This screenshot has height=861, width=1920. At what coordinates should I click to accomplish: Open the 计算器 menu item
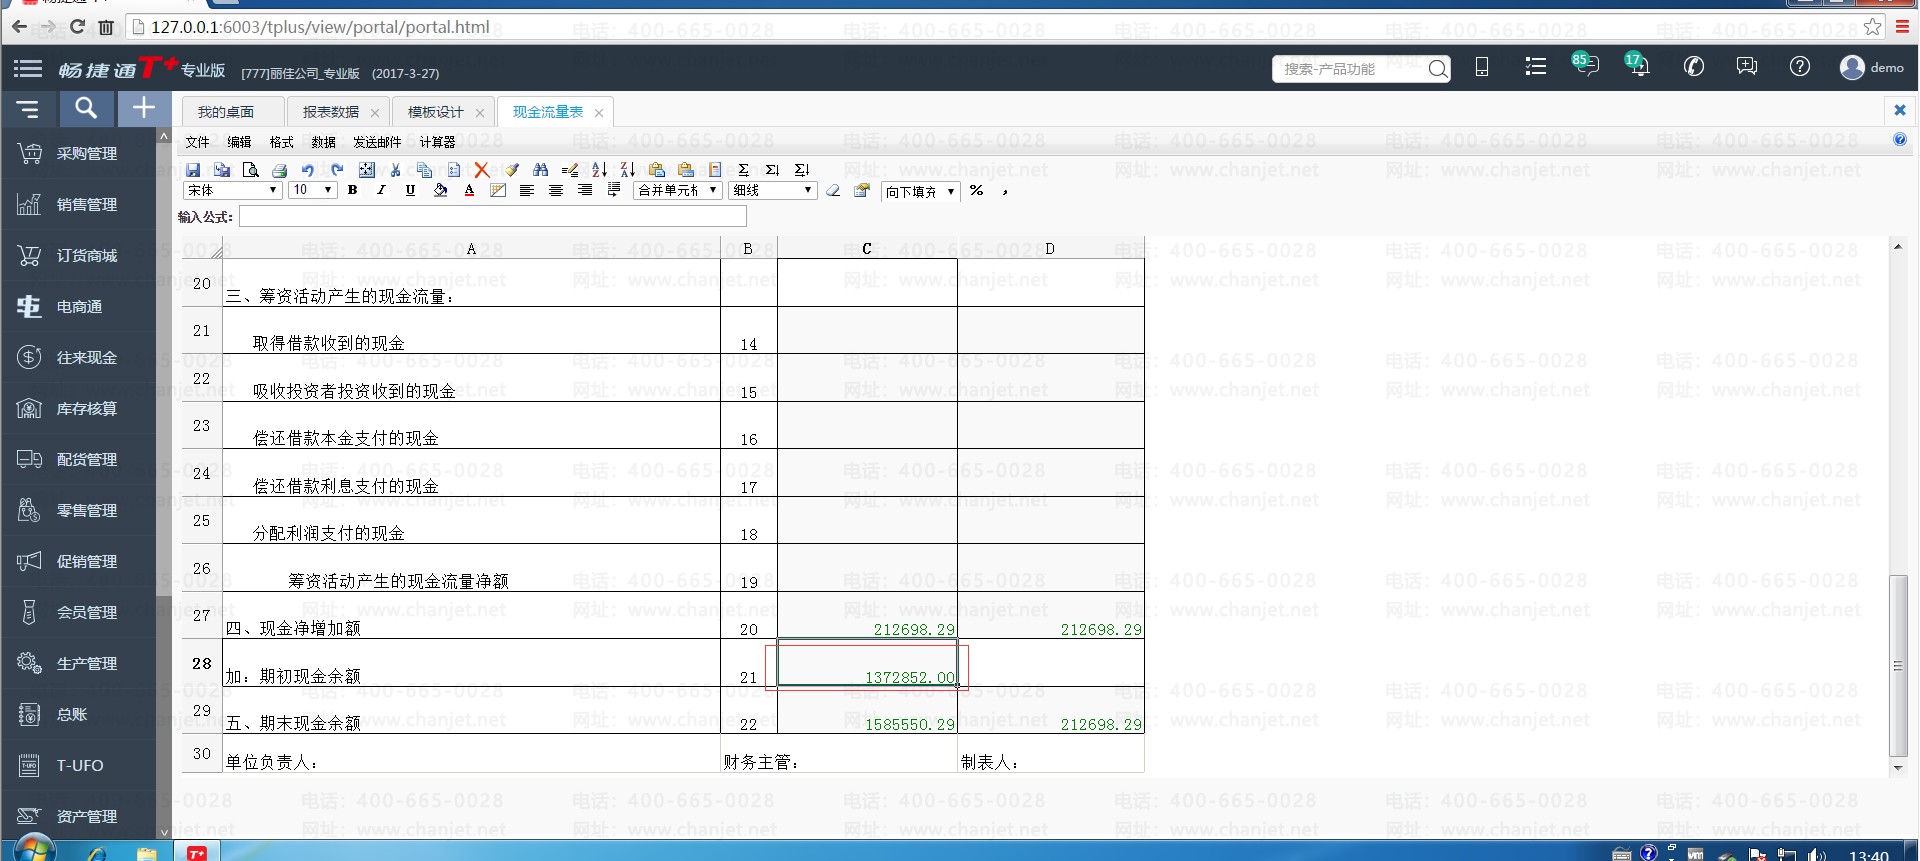coord(437,142)
